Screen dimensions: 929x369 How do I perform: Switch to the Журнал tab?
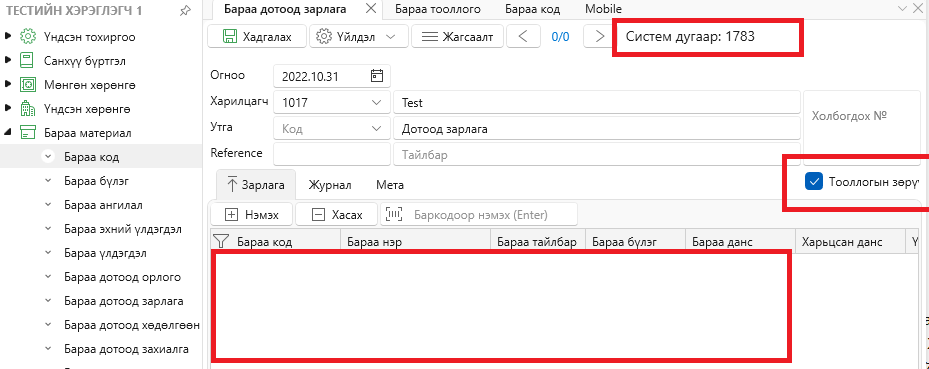329,185
